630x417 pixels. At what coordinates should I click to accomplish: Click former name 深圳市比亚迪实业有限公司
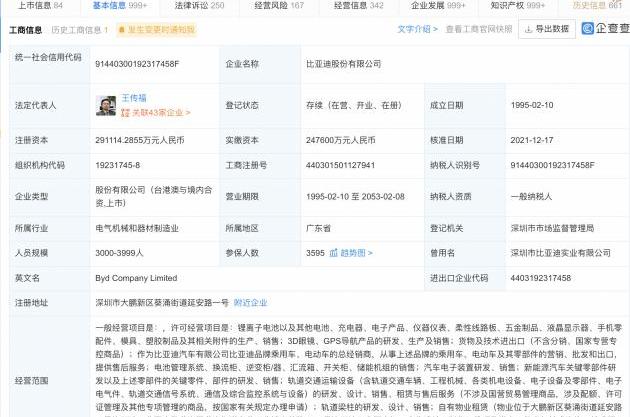pyautogui.click(x=560, y=253)
